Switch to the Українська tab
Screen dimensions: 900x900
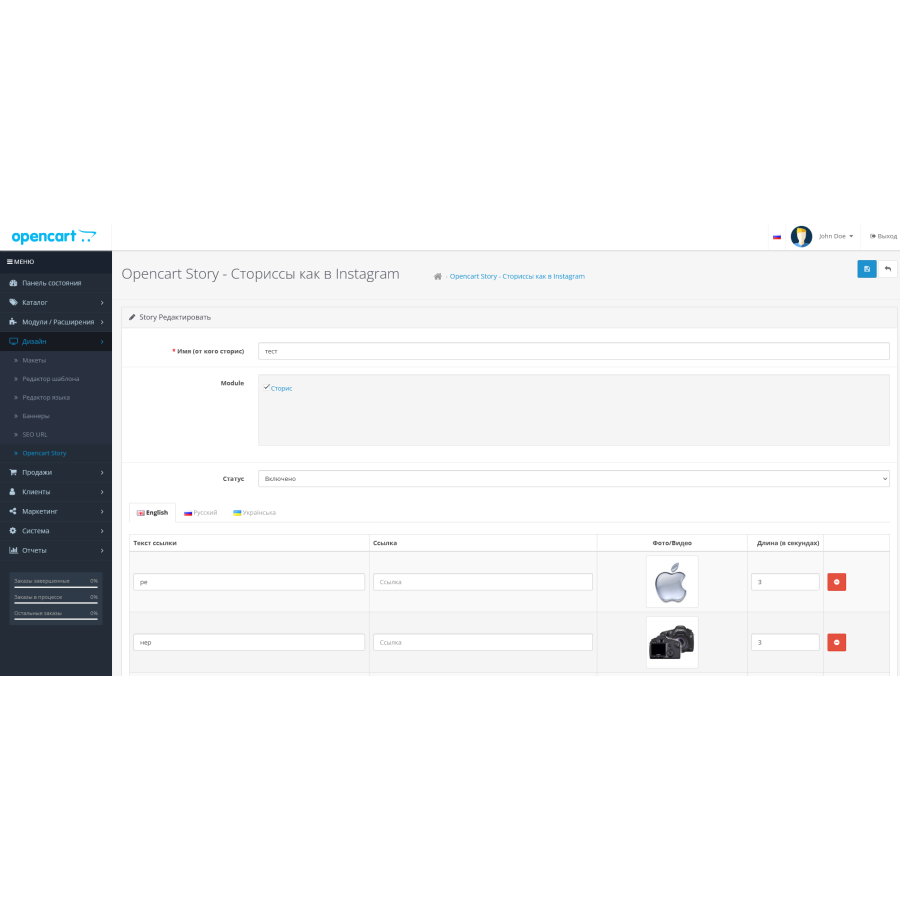(254, 513)
